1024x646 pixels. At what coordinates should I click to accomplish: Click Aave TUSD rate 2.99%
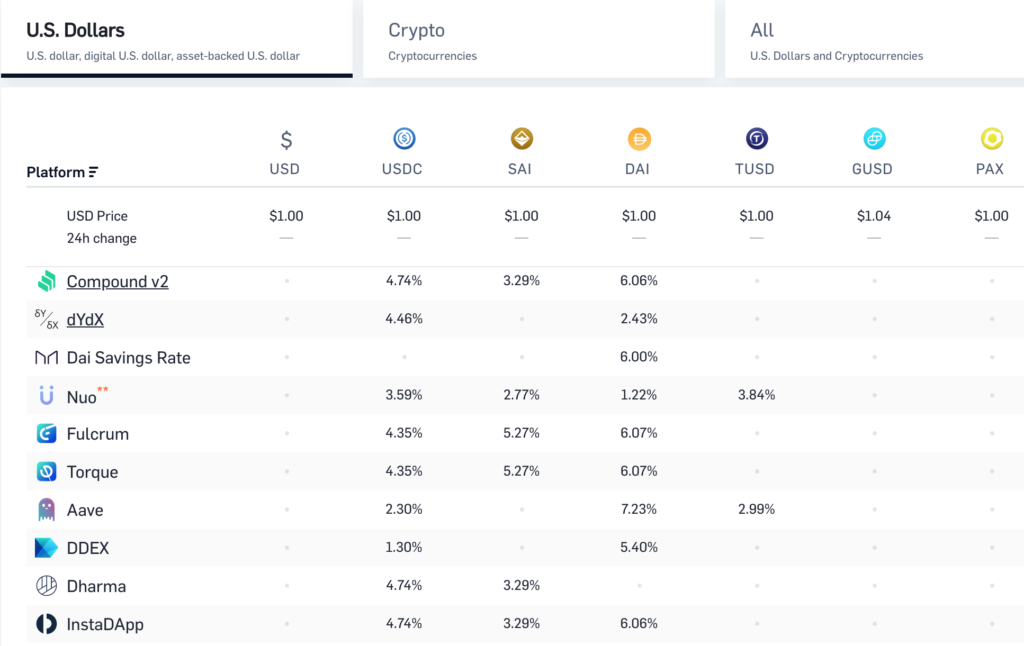756,509
